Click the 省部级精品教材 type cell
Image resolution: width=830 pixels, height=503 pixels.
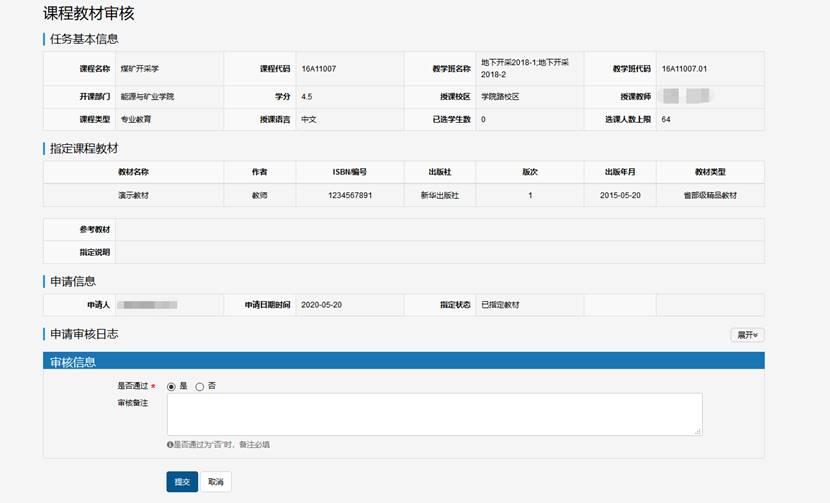pos(710,196)
